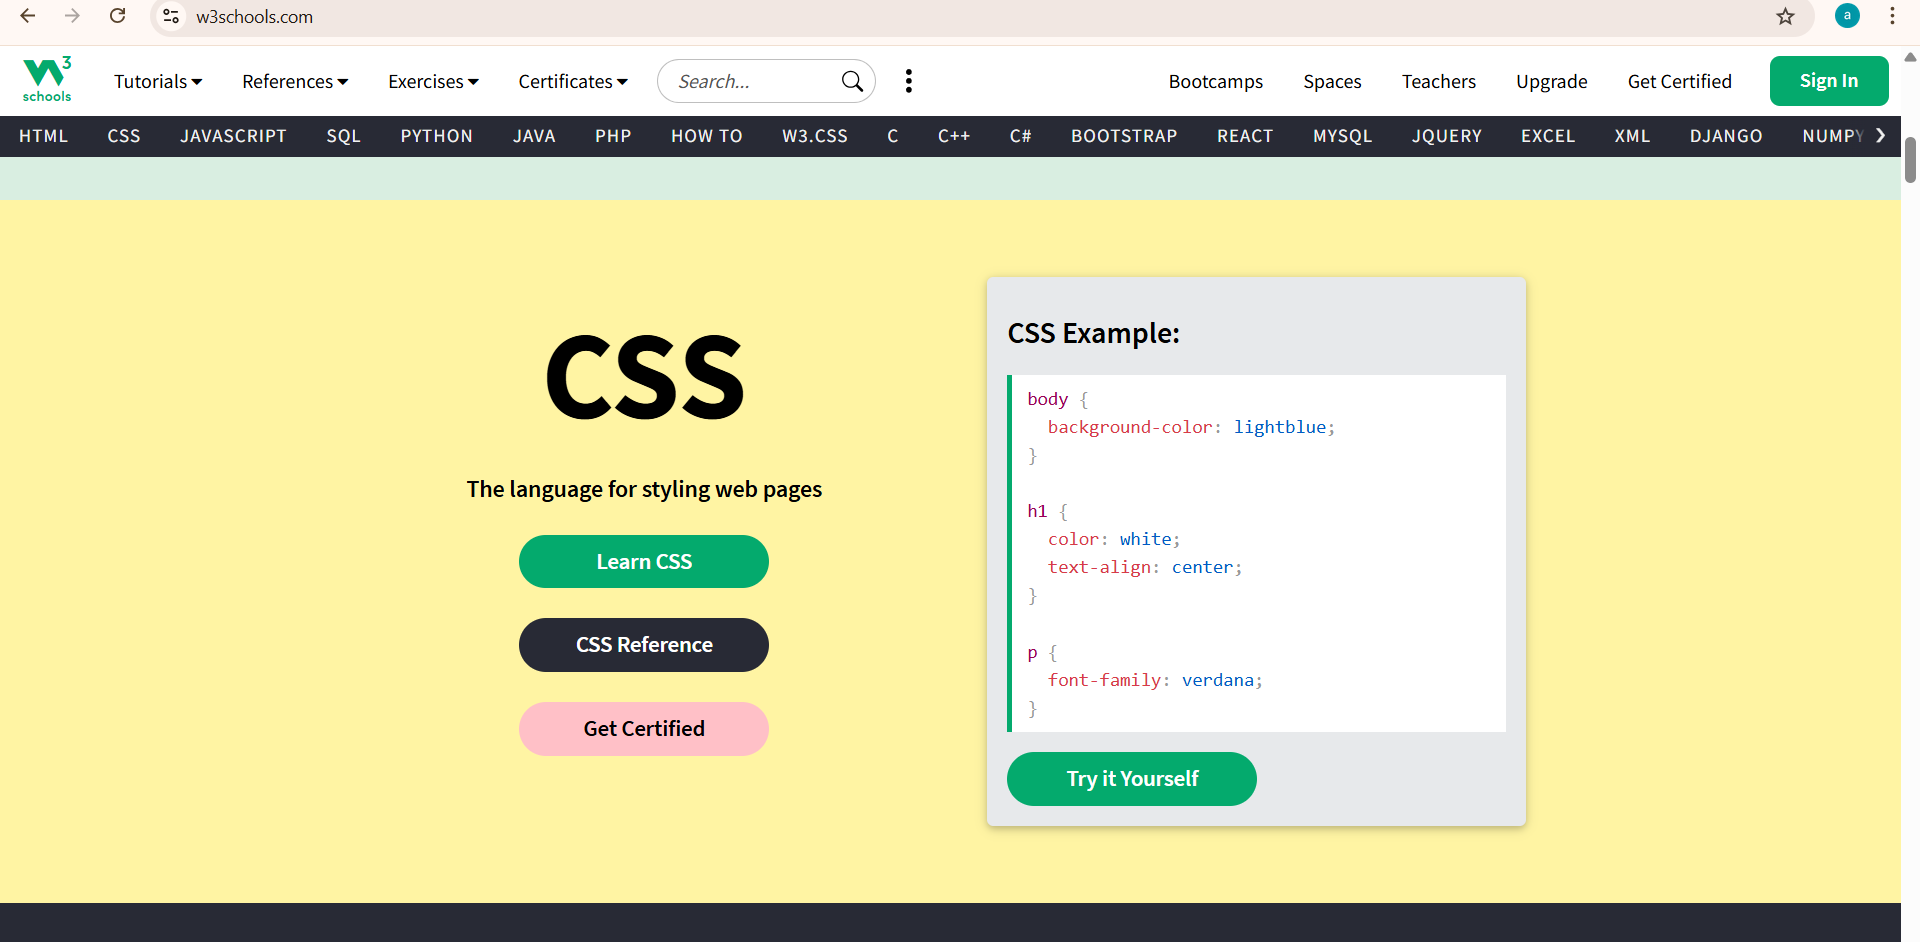Bookmark this page with the star icon

(1785, 16)
